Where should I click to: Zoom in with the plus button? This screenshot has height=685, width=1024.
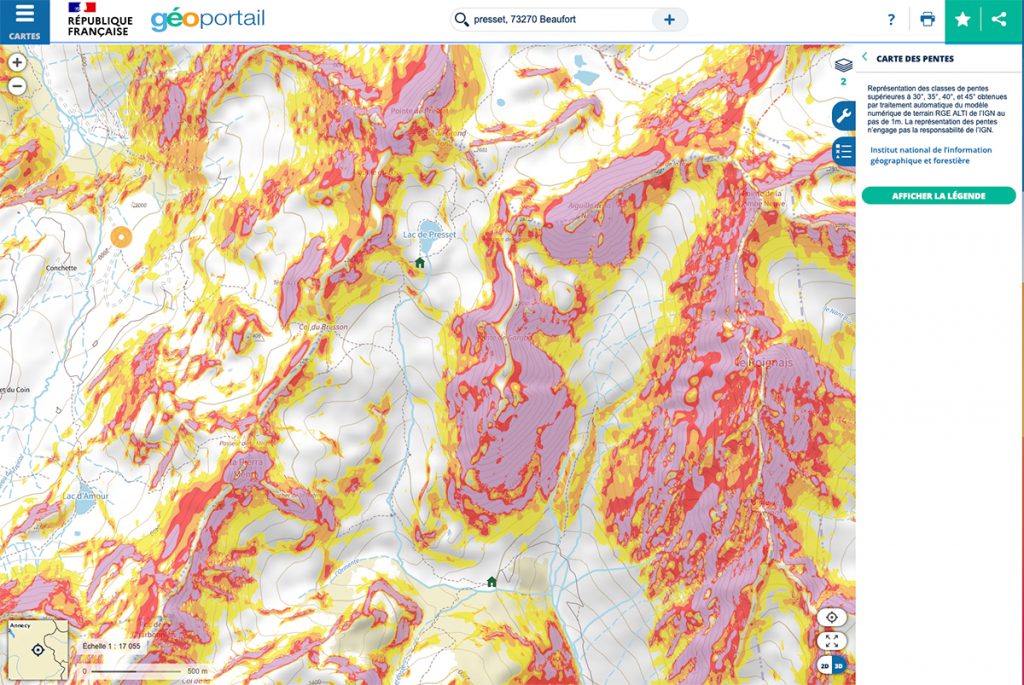pyautogui.click(x=17, y=62)
